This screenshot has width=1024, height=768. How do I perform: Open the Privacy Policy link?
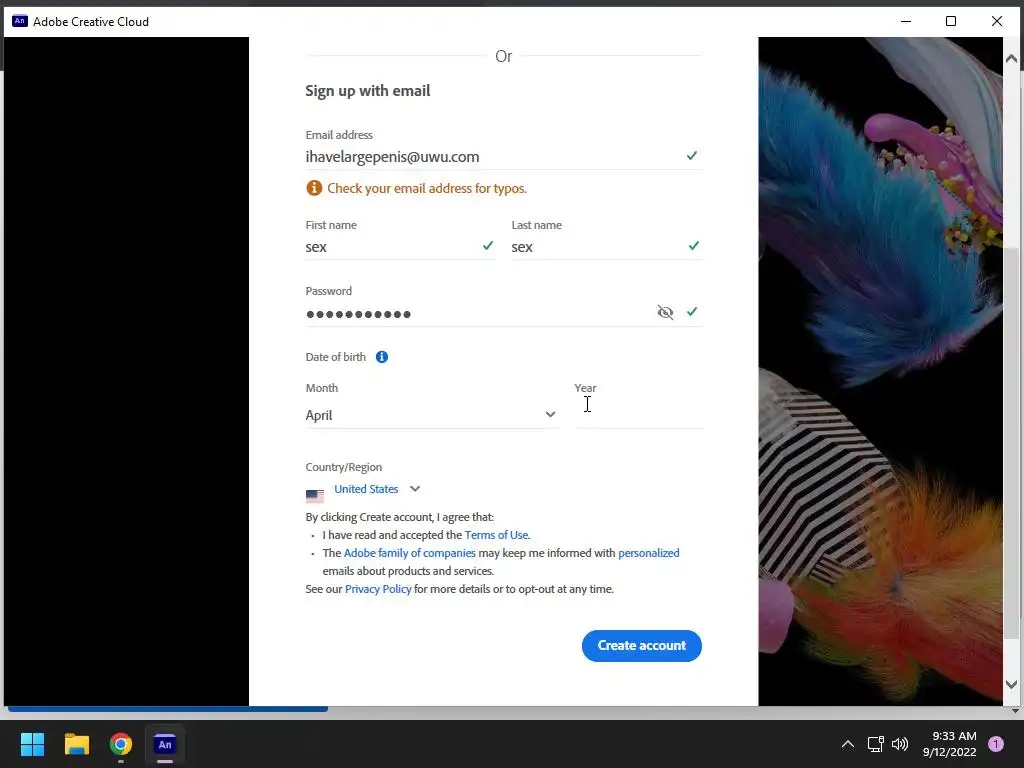click(x=378, y=589)
